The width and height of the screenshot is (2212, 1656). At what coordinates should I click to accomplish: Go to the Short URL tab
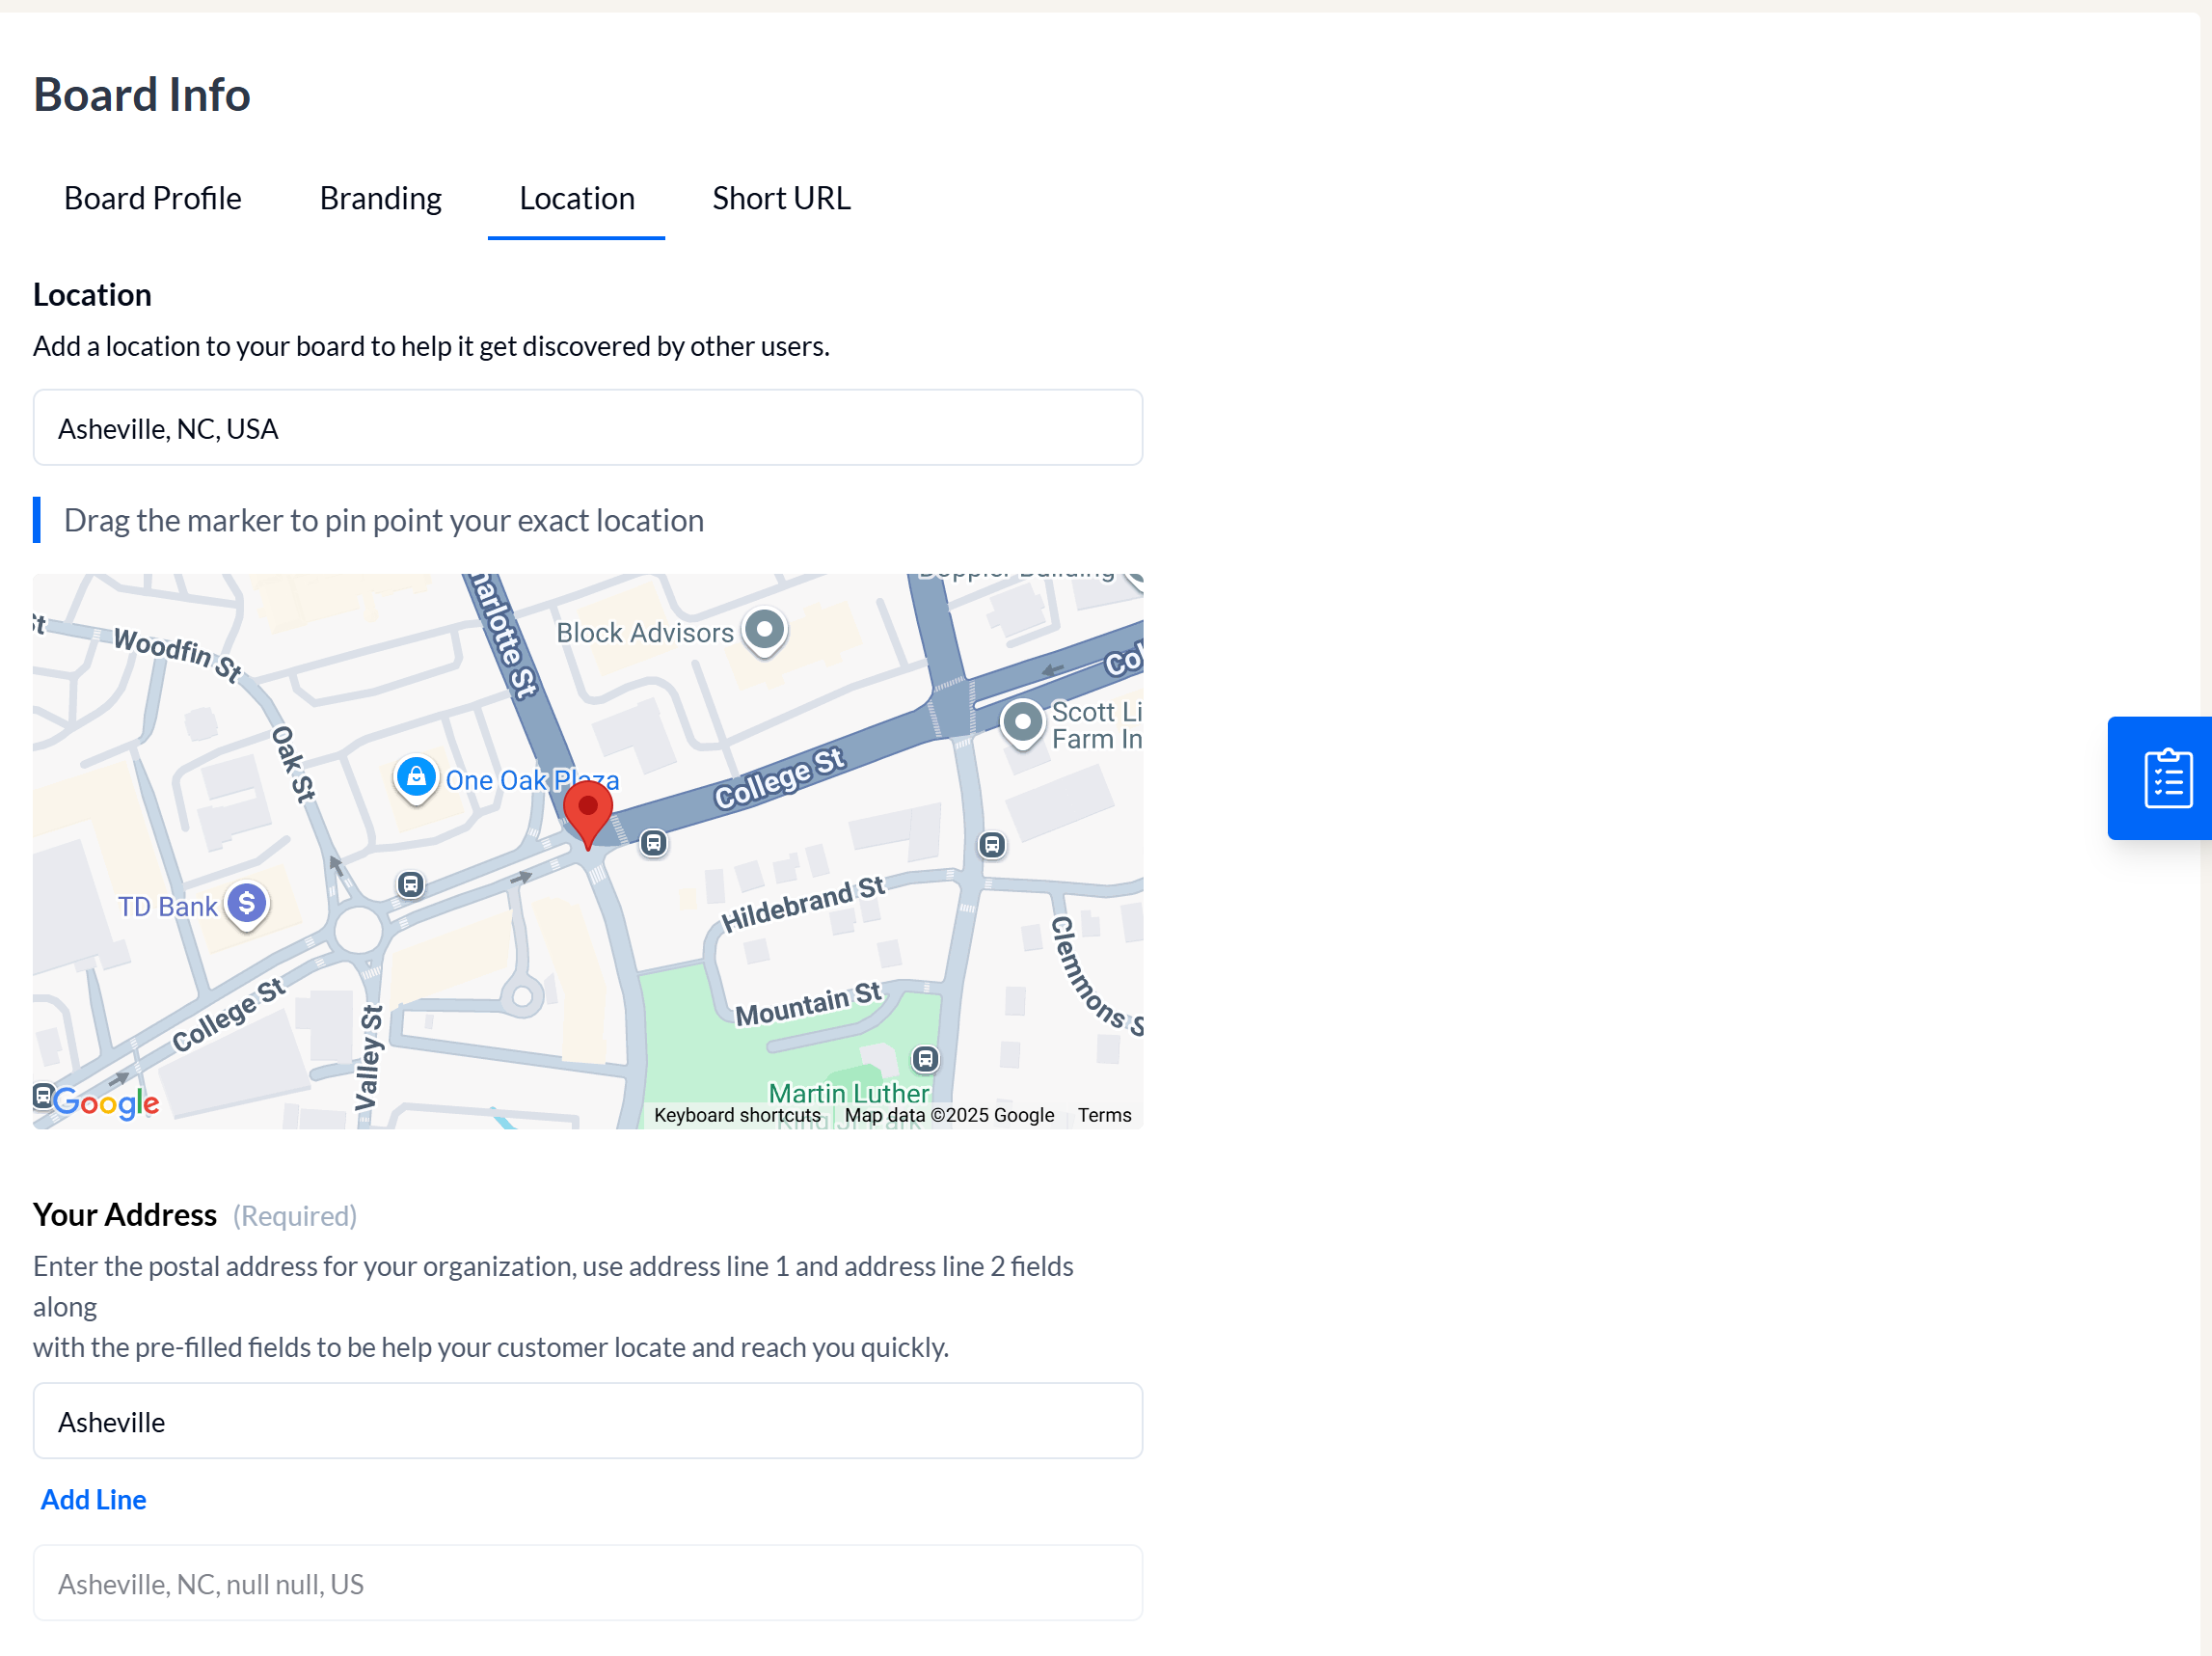pyautogui.click(x=780, y=198)
